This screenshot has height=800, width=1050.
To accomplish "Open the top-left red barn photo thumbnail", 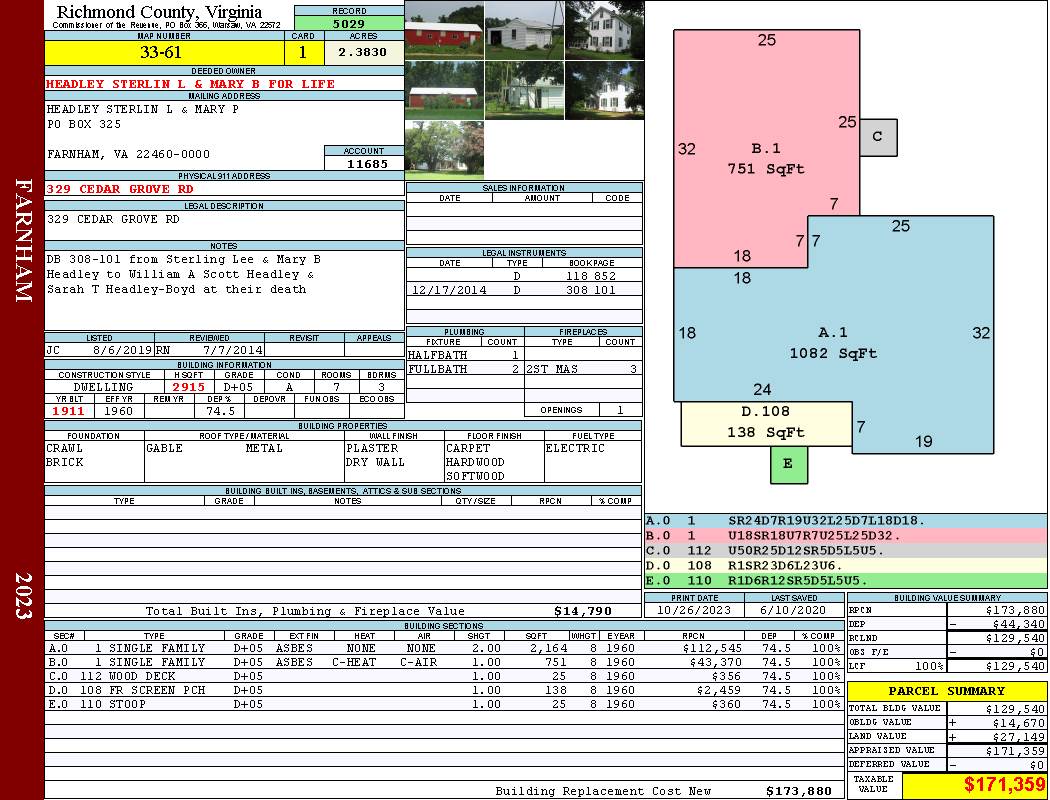I will coord(444,30).
